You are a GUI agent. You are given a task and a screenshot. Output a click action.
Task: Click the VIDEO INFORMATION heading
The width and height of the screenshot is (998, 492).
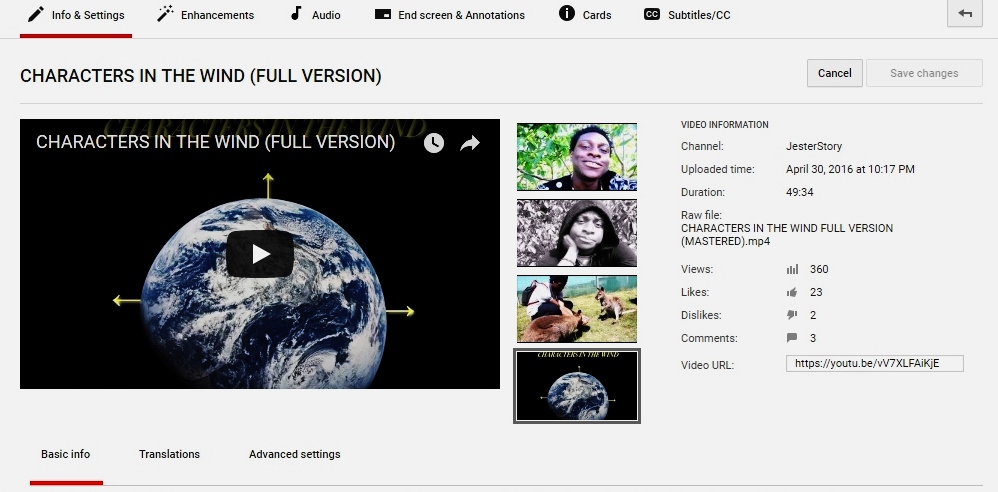pos(725,125)
